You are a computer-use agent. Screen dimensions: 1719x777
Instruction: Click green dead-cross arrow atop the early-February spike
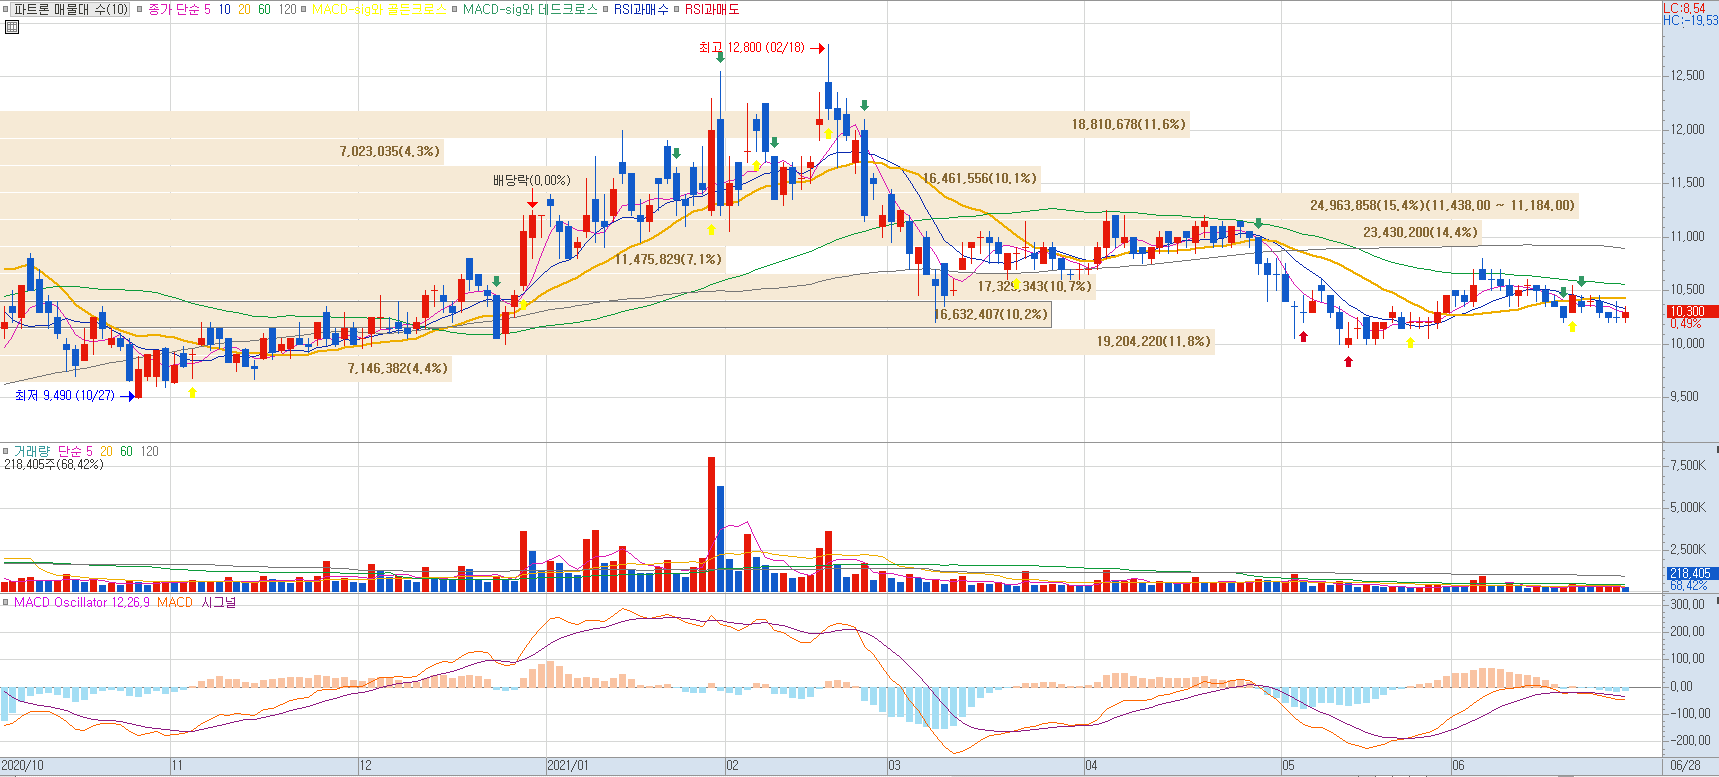point(720,57)
